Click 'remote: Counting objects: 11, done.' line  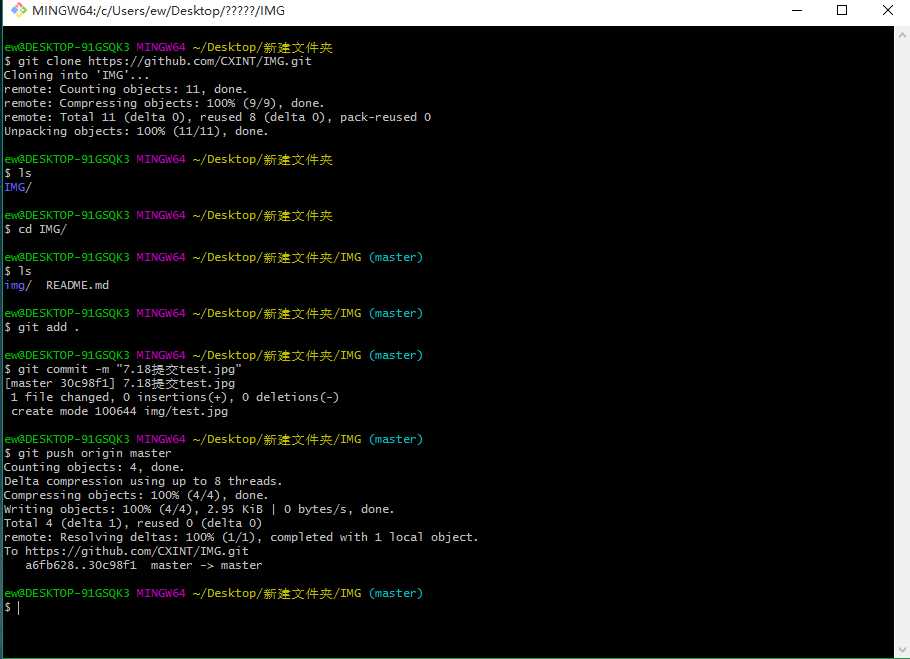[x=125, y=89]
